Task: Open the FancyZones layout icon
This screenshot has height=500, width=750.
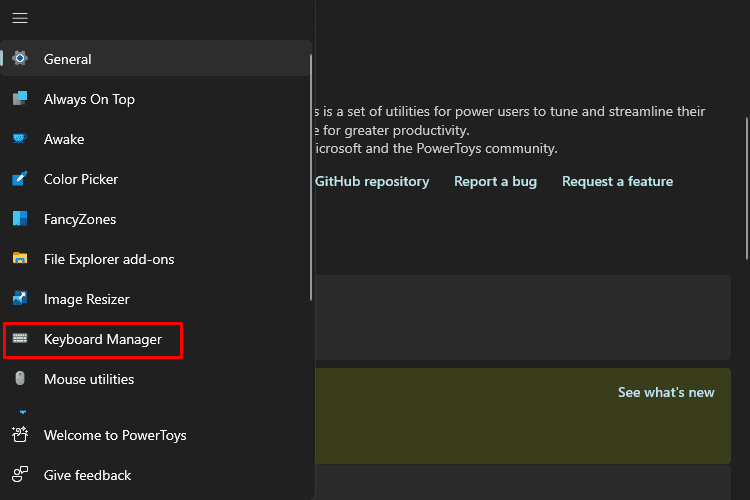Action: (20, 219)
